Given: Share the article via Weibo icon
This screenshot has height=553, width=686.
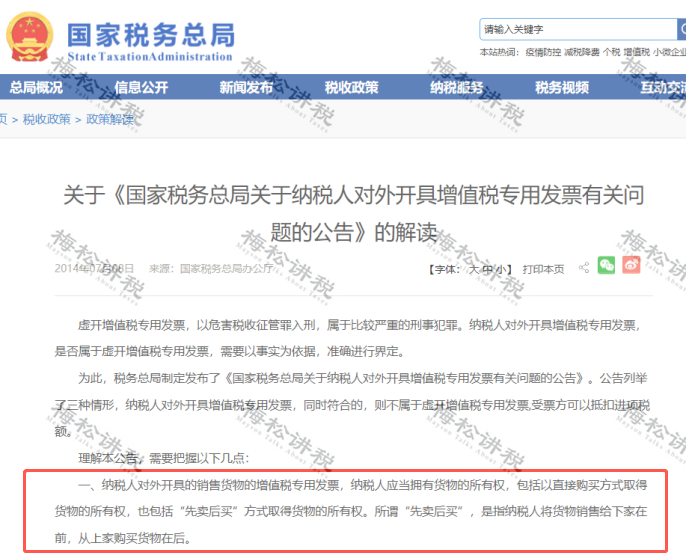Looking at the screenshot, I should click(631, 265).
